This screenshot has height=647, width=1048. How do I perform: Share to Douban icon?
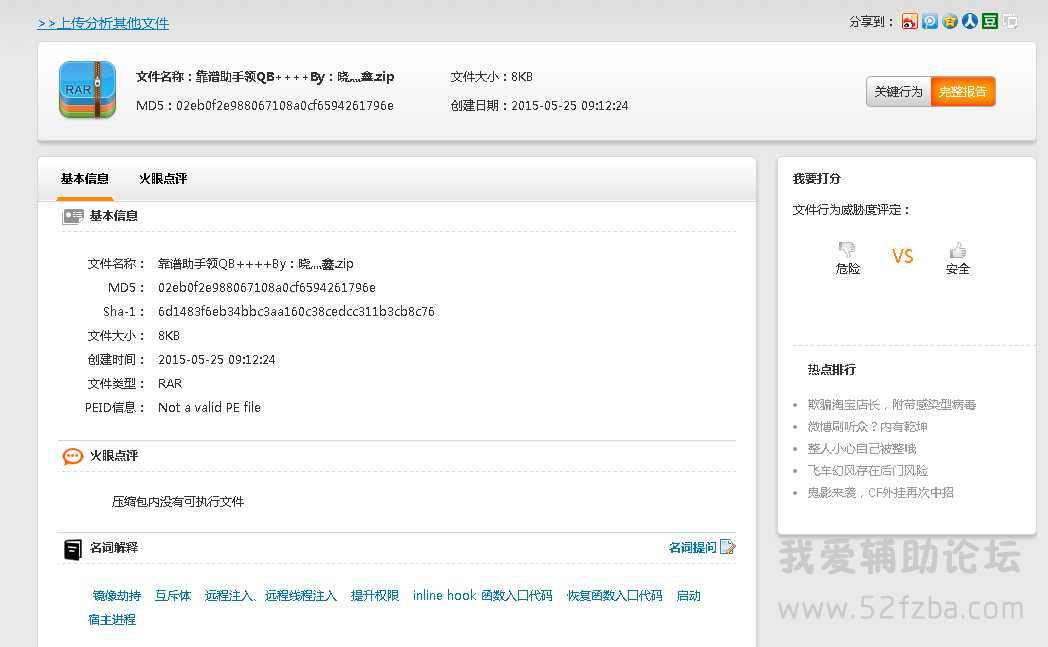[x=989, y=21]
